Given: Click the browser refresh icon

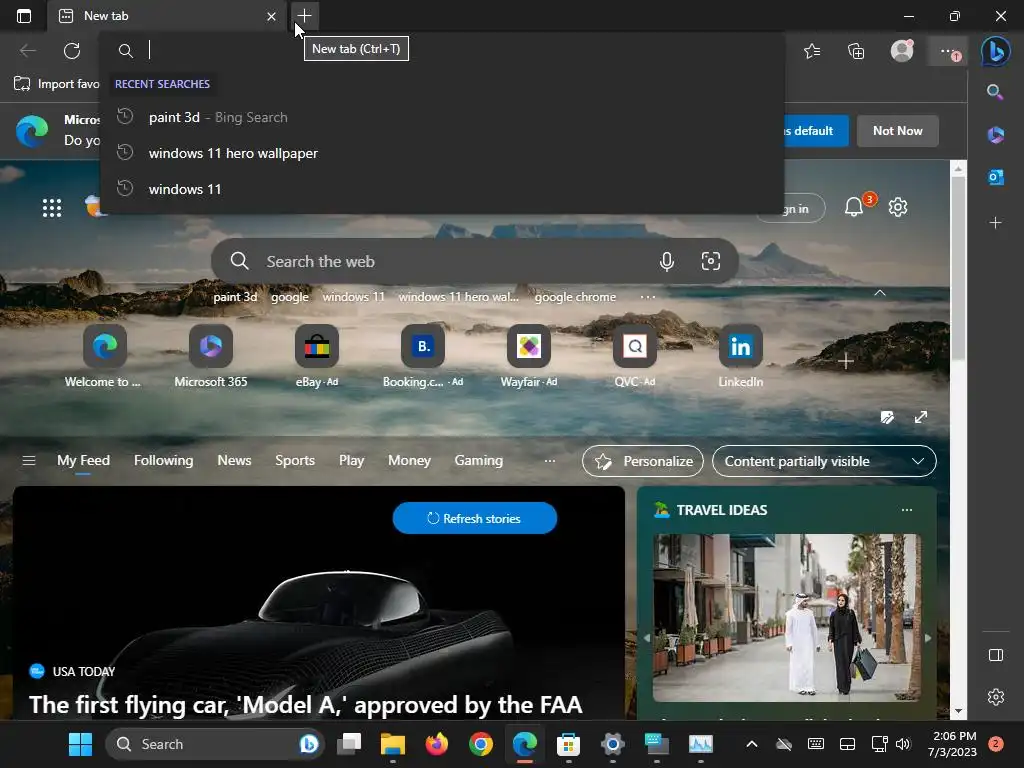Looking at the screenshot, I should (x=72, y=50).
